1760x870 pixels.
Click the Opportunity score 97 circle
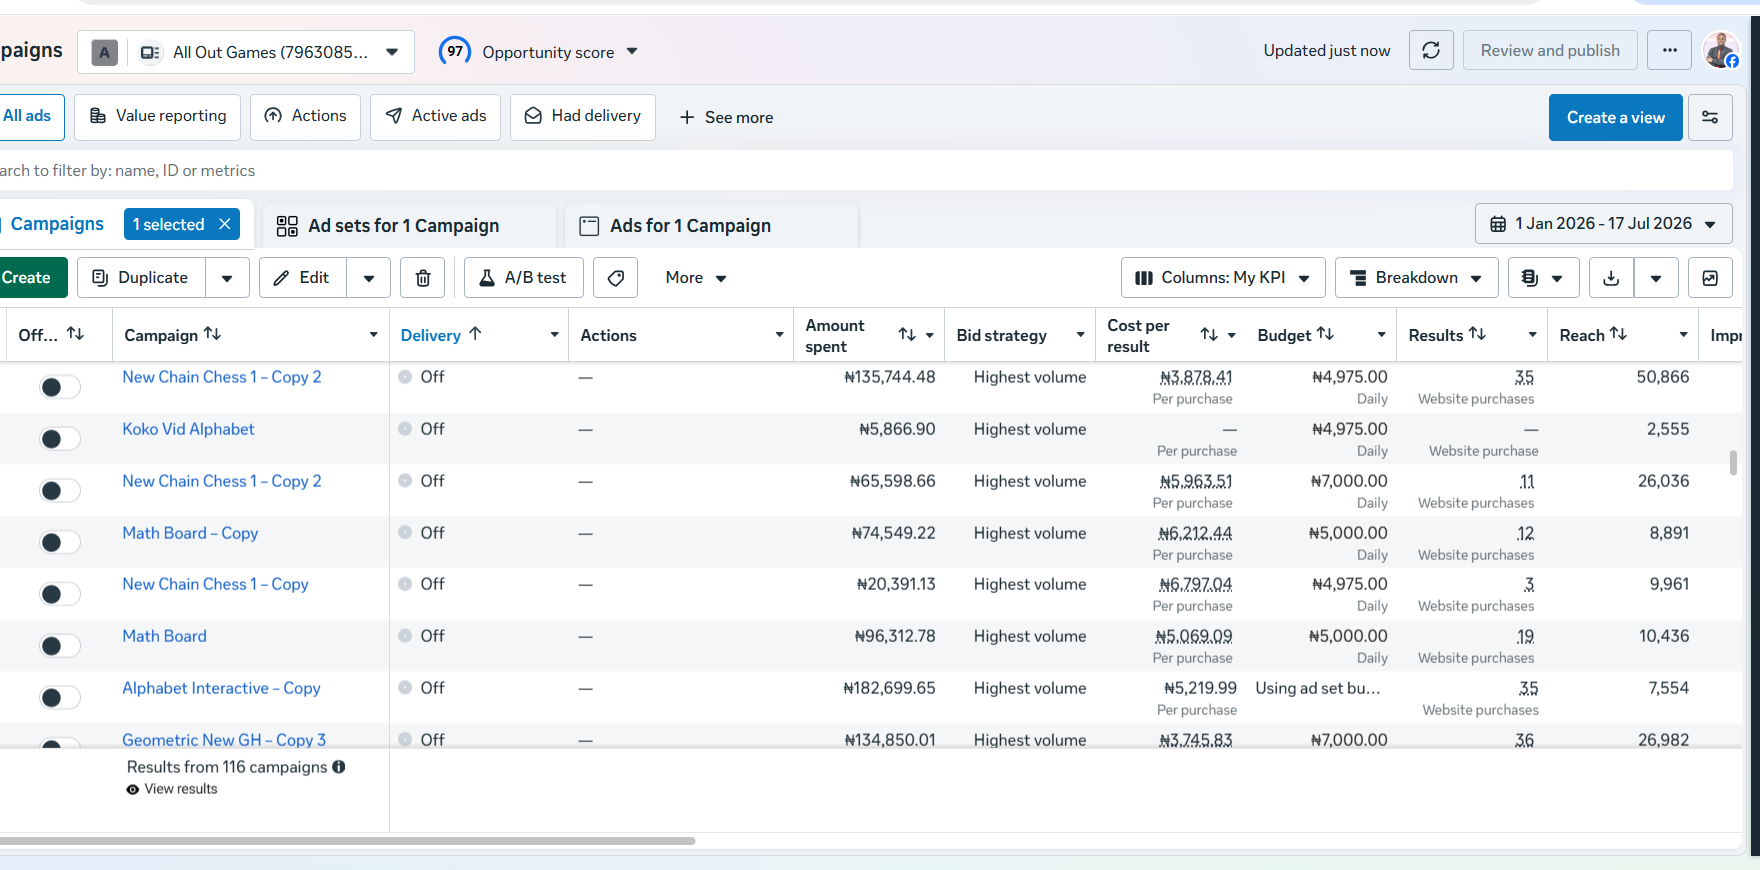pyautogui.click(x=455, y=51)
